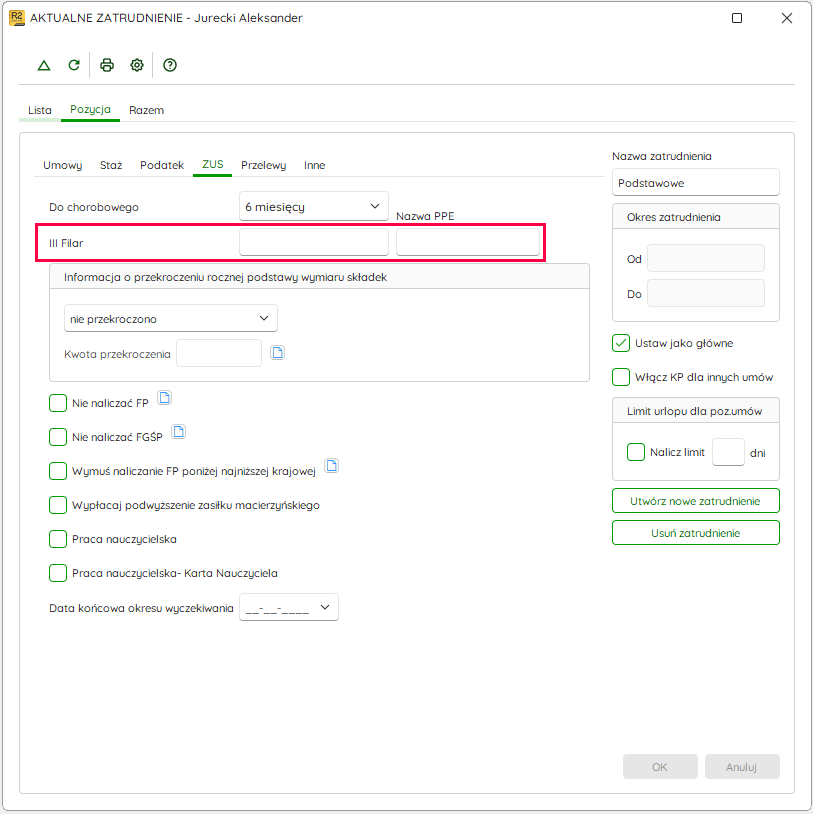
Task: Open the Do chorobowego dropdown
Action: pyautogui.click(x=314, y=207)
